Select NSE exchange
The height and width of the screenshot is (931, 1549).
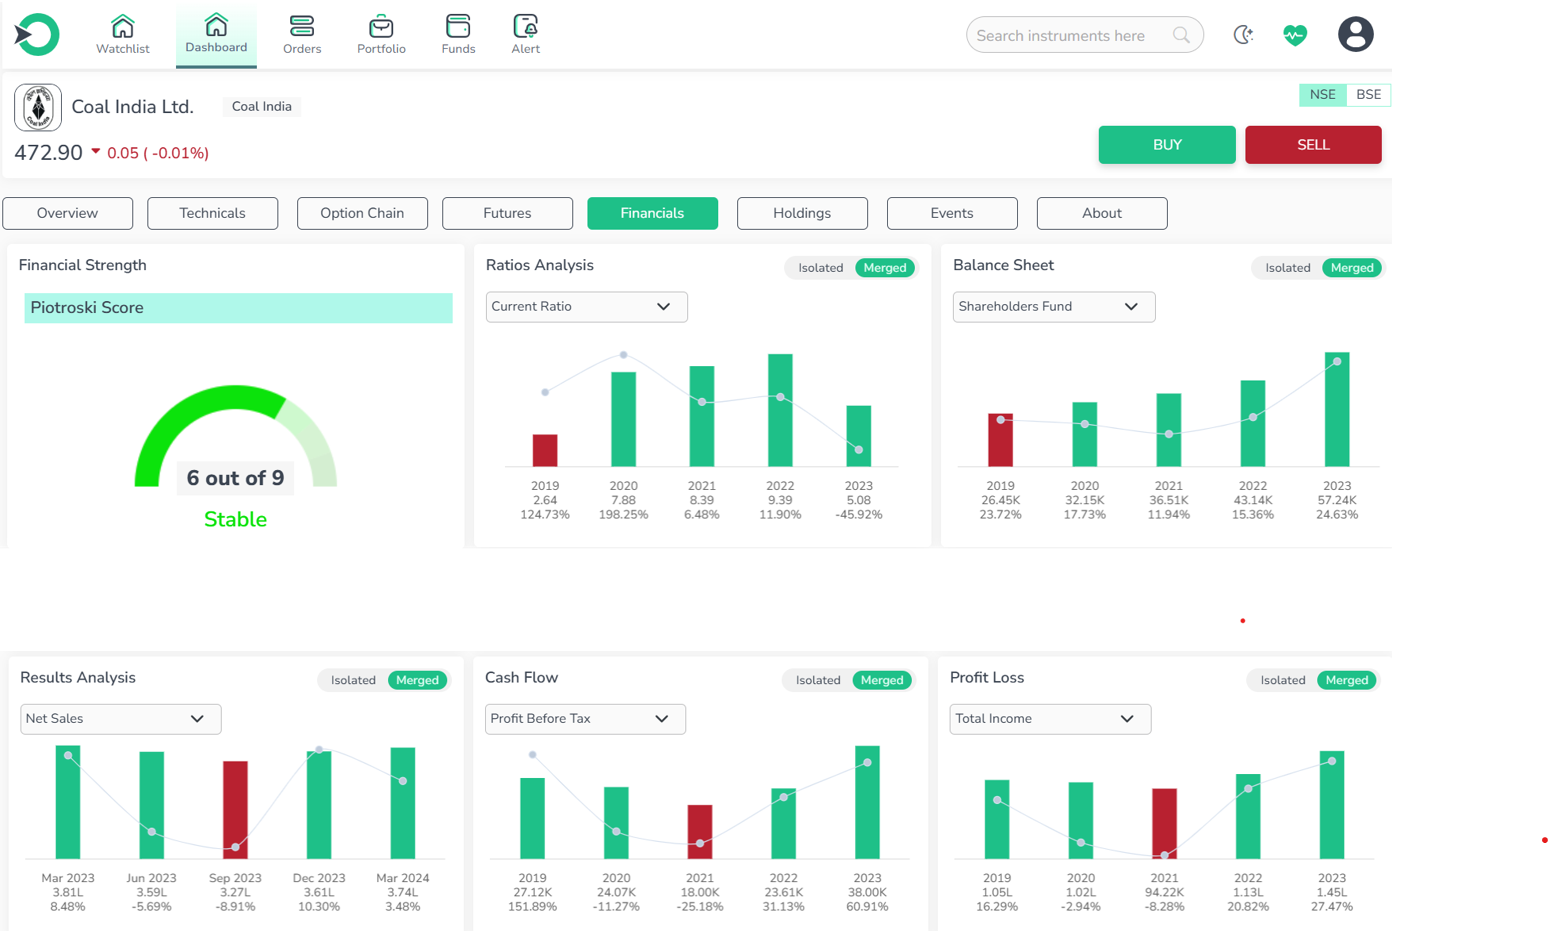pyautogui.click(x=1322, y=95)
